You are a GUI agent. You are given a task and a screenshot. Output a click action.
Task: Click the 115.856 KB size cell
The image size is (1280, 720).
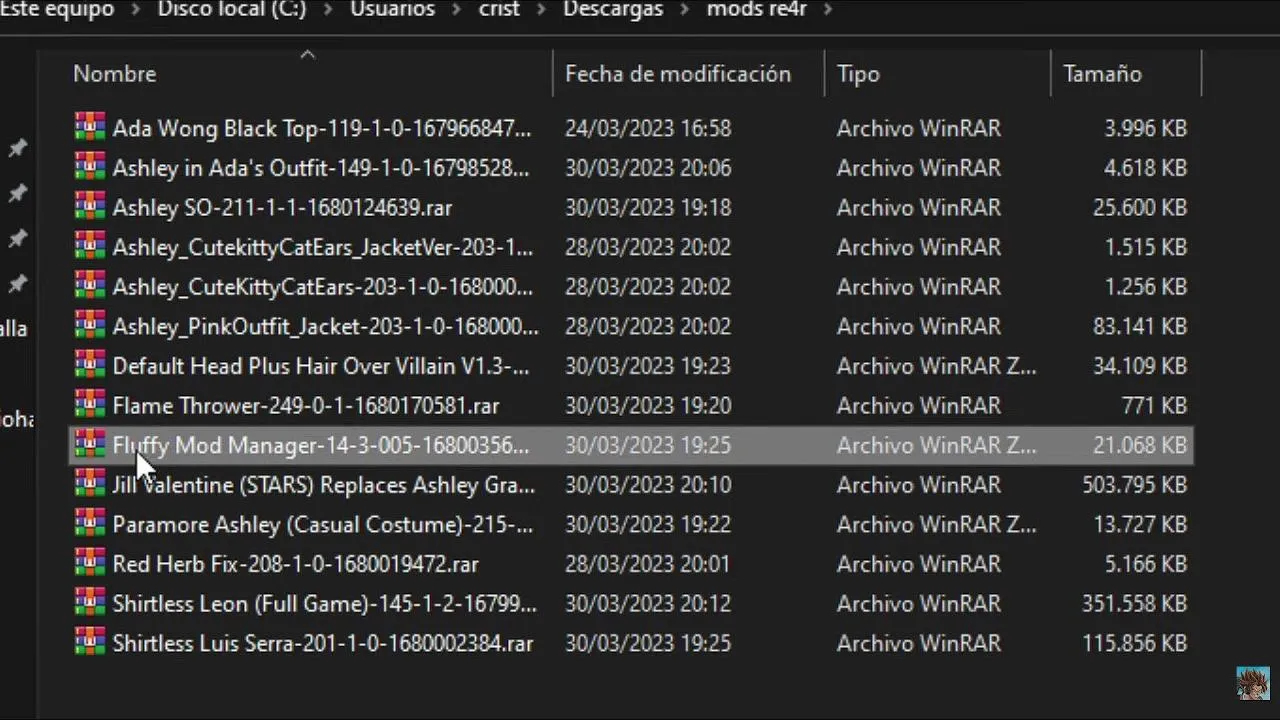click(1134, 643)
